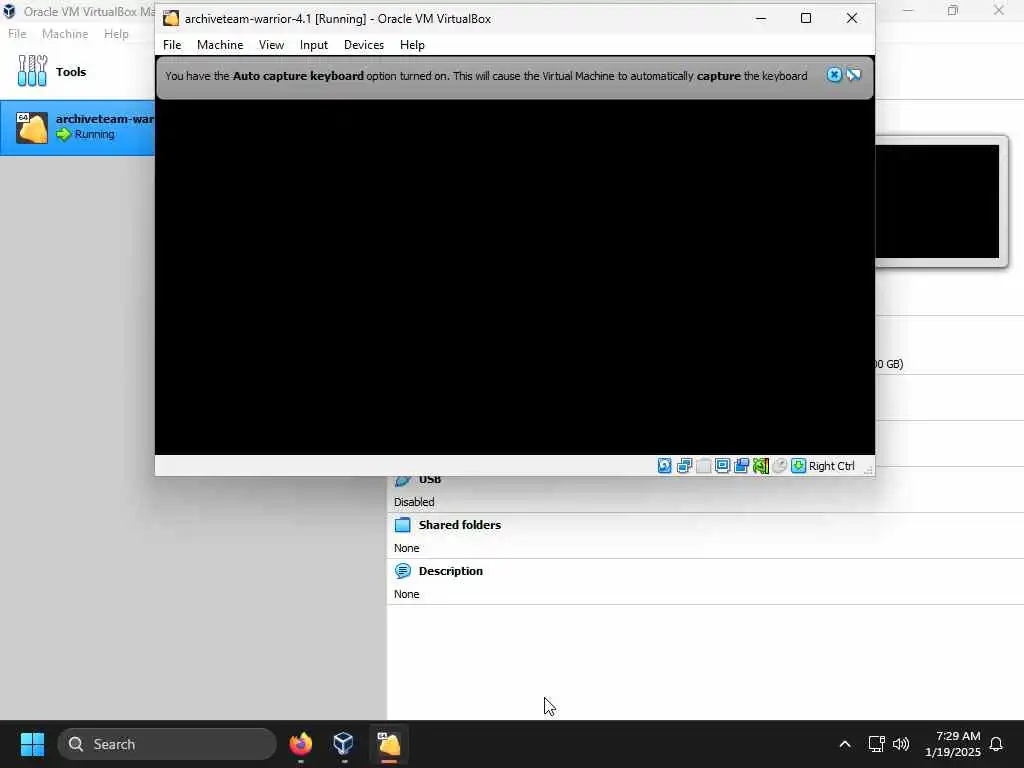The image size is (1024, 768).
Task: Suppress future keyboard capture messages icon
Action: click(x=854, y=74)
